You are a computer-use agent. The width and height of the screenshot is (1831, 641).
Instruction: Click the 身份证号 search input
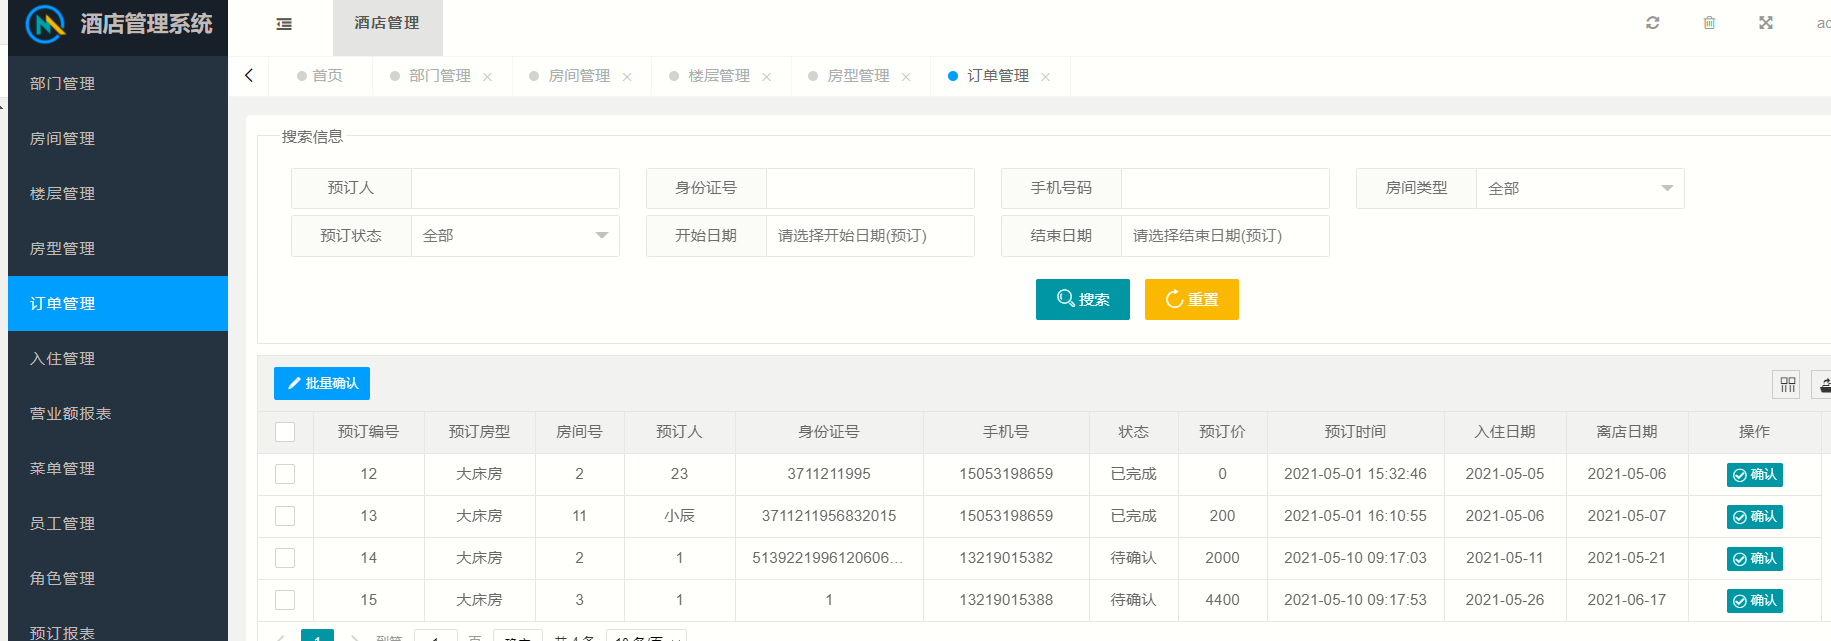pyautogui.click(x=870, y=188)
